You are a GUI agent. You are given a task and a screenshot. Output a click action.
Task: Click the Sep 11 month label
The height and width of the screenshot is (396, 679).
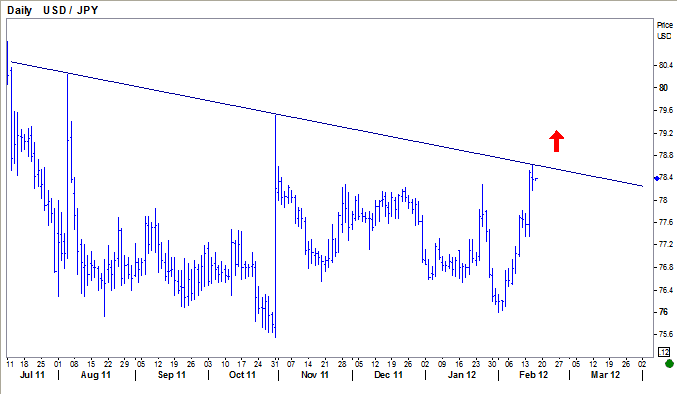point(171,374)
